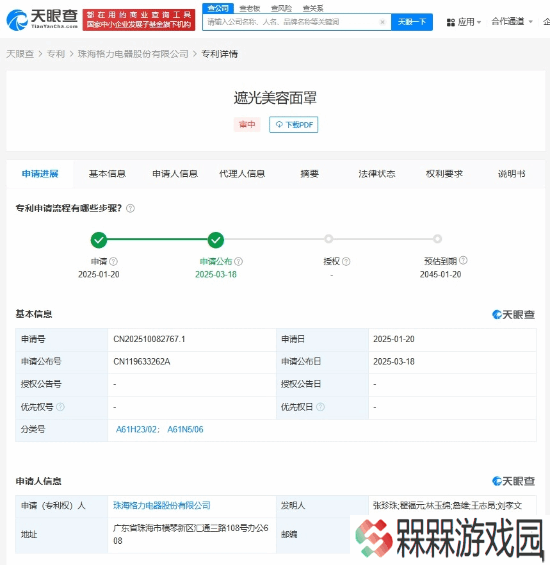Go to 专利 breadcrumb link
The width and height of the screenshot is (550, 565).
(56, 54)
